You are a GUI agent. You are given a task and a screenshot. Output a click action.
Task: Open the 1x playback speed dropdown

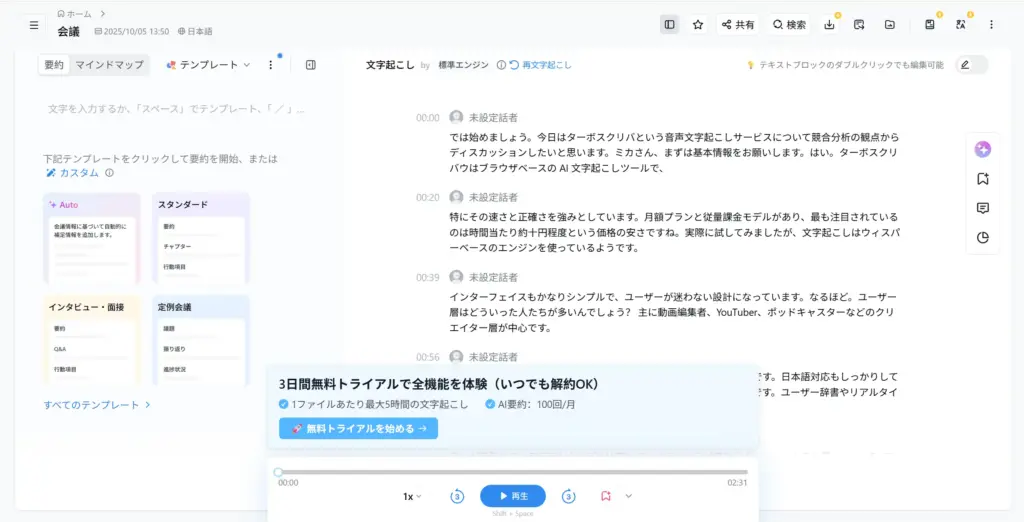(411, 497)
